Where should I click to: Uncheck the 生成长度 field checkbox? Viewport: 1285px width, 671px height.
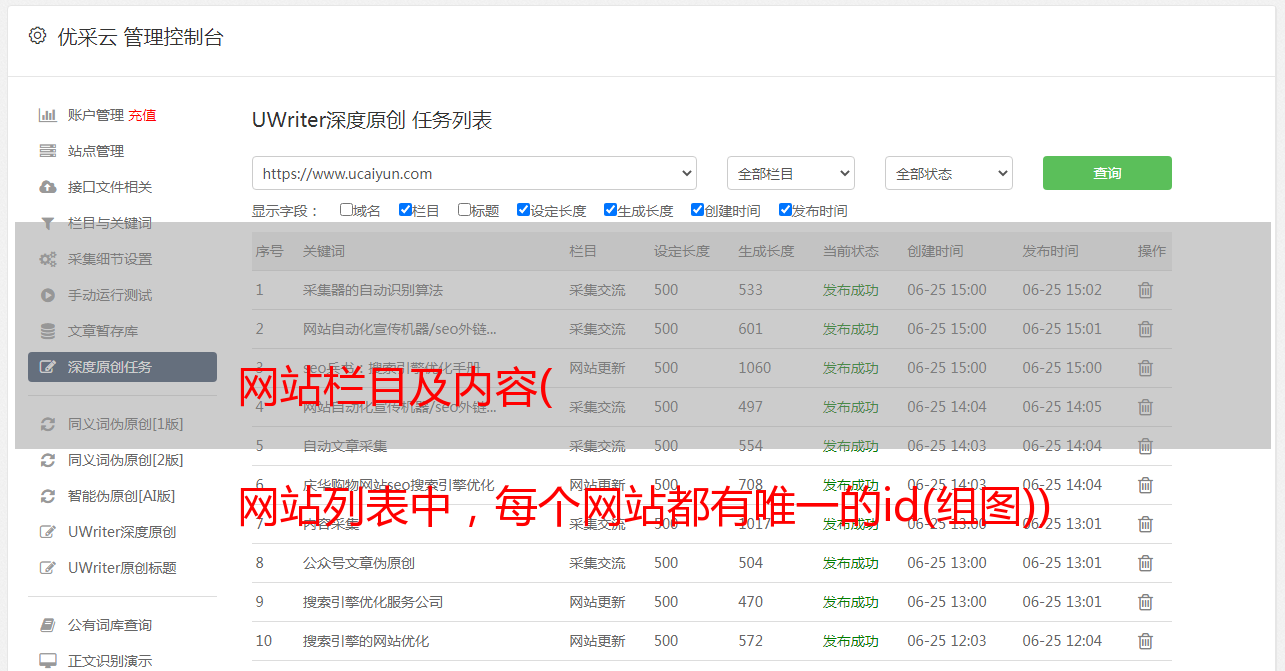(610, 210)
